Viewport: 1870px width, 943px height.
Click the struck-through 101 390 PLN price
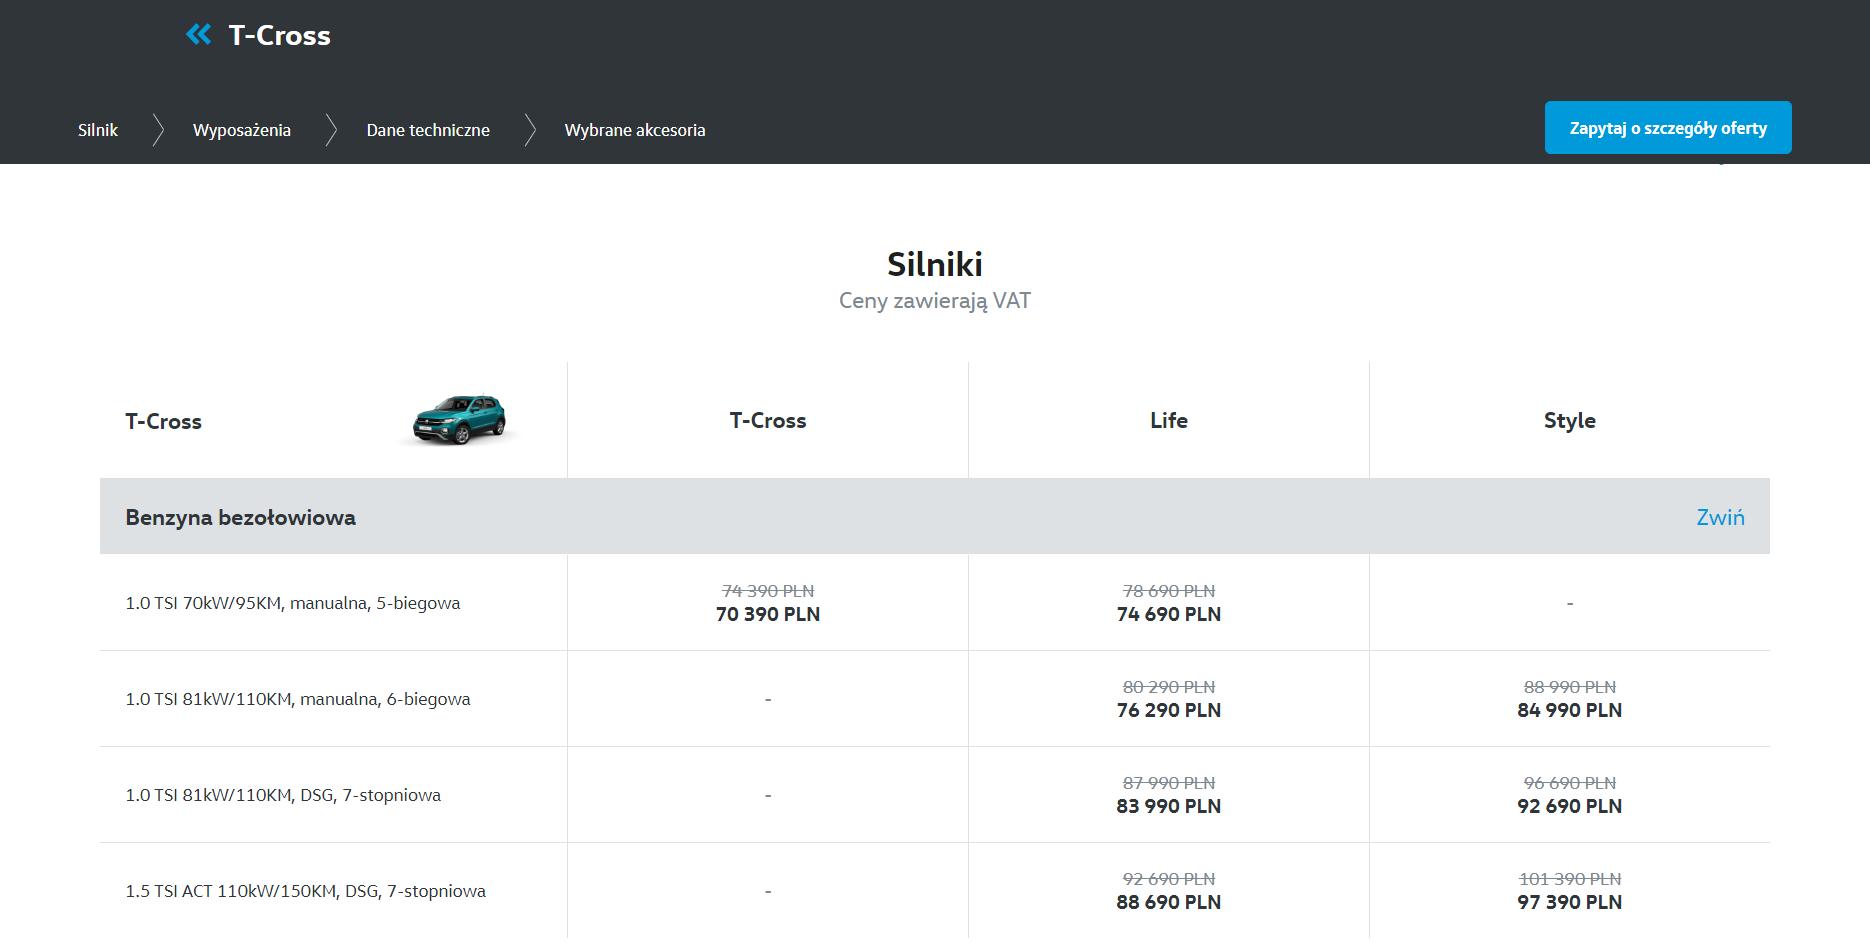pos(1570,879)
